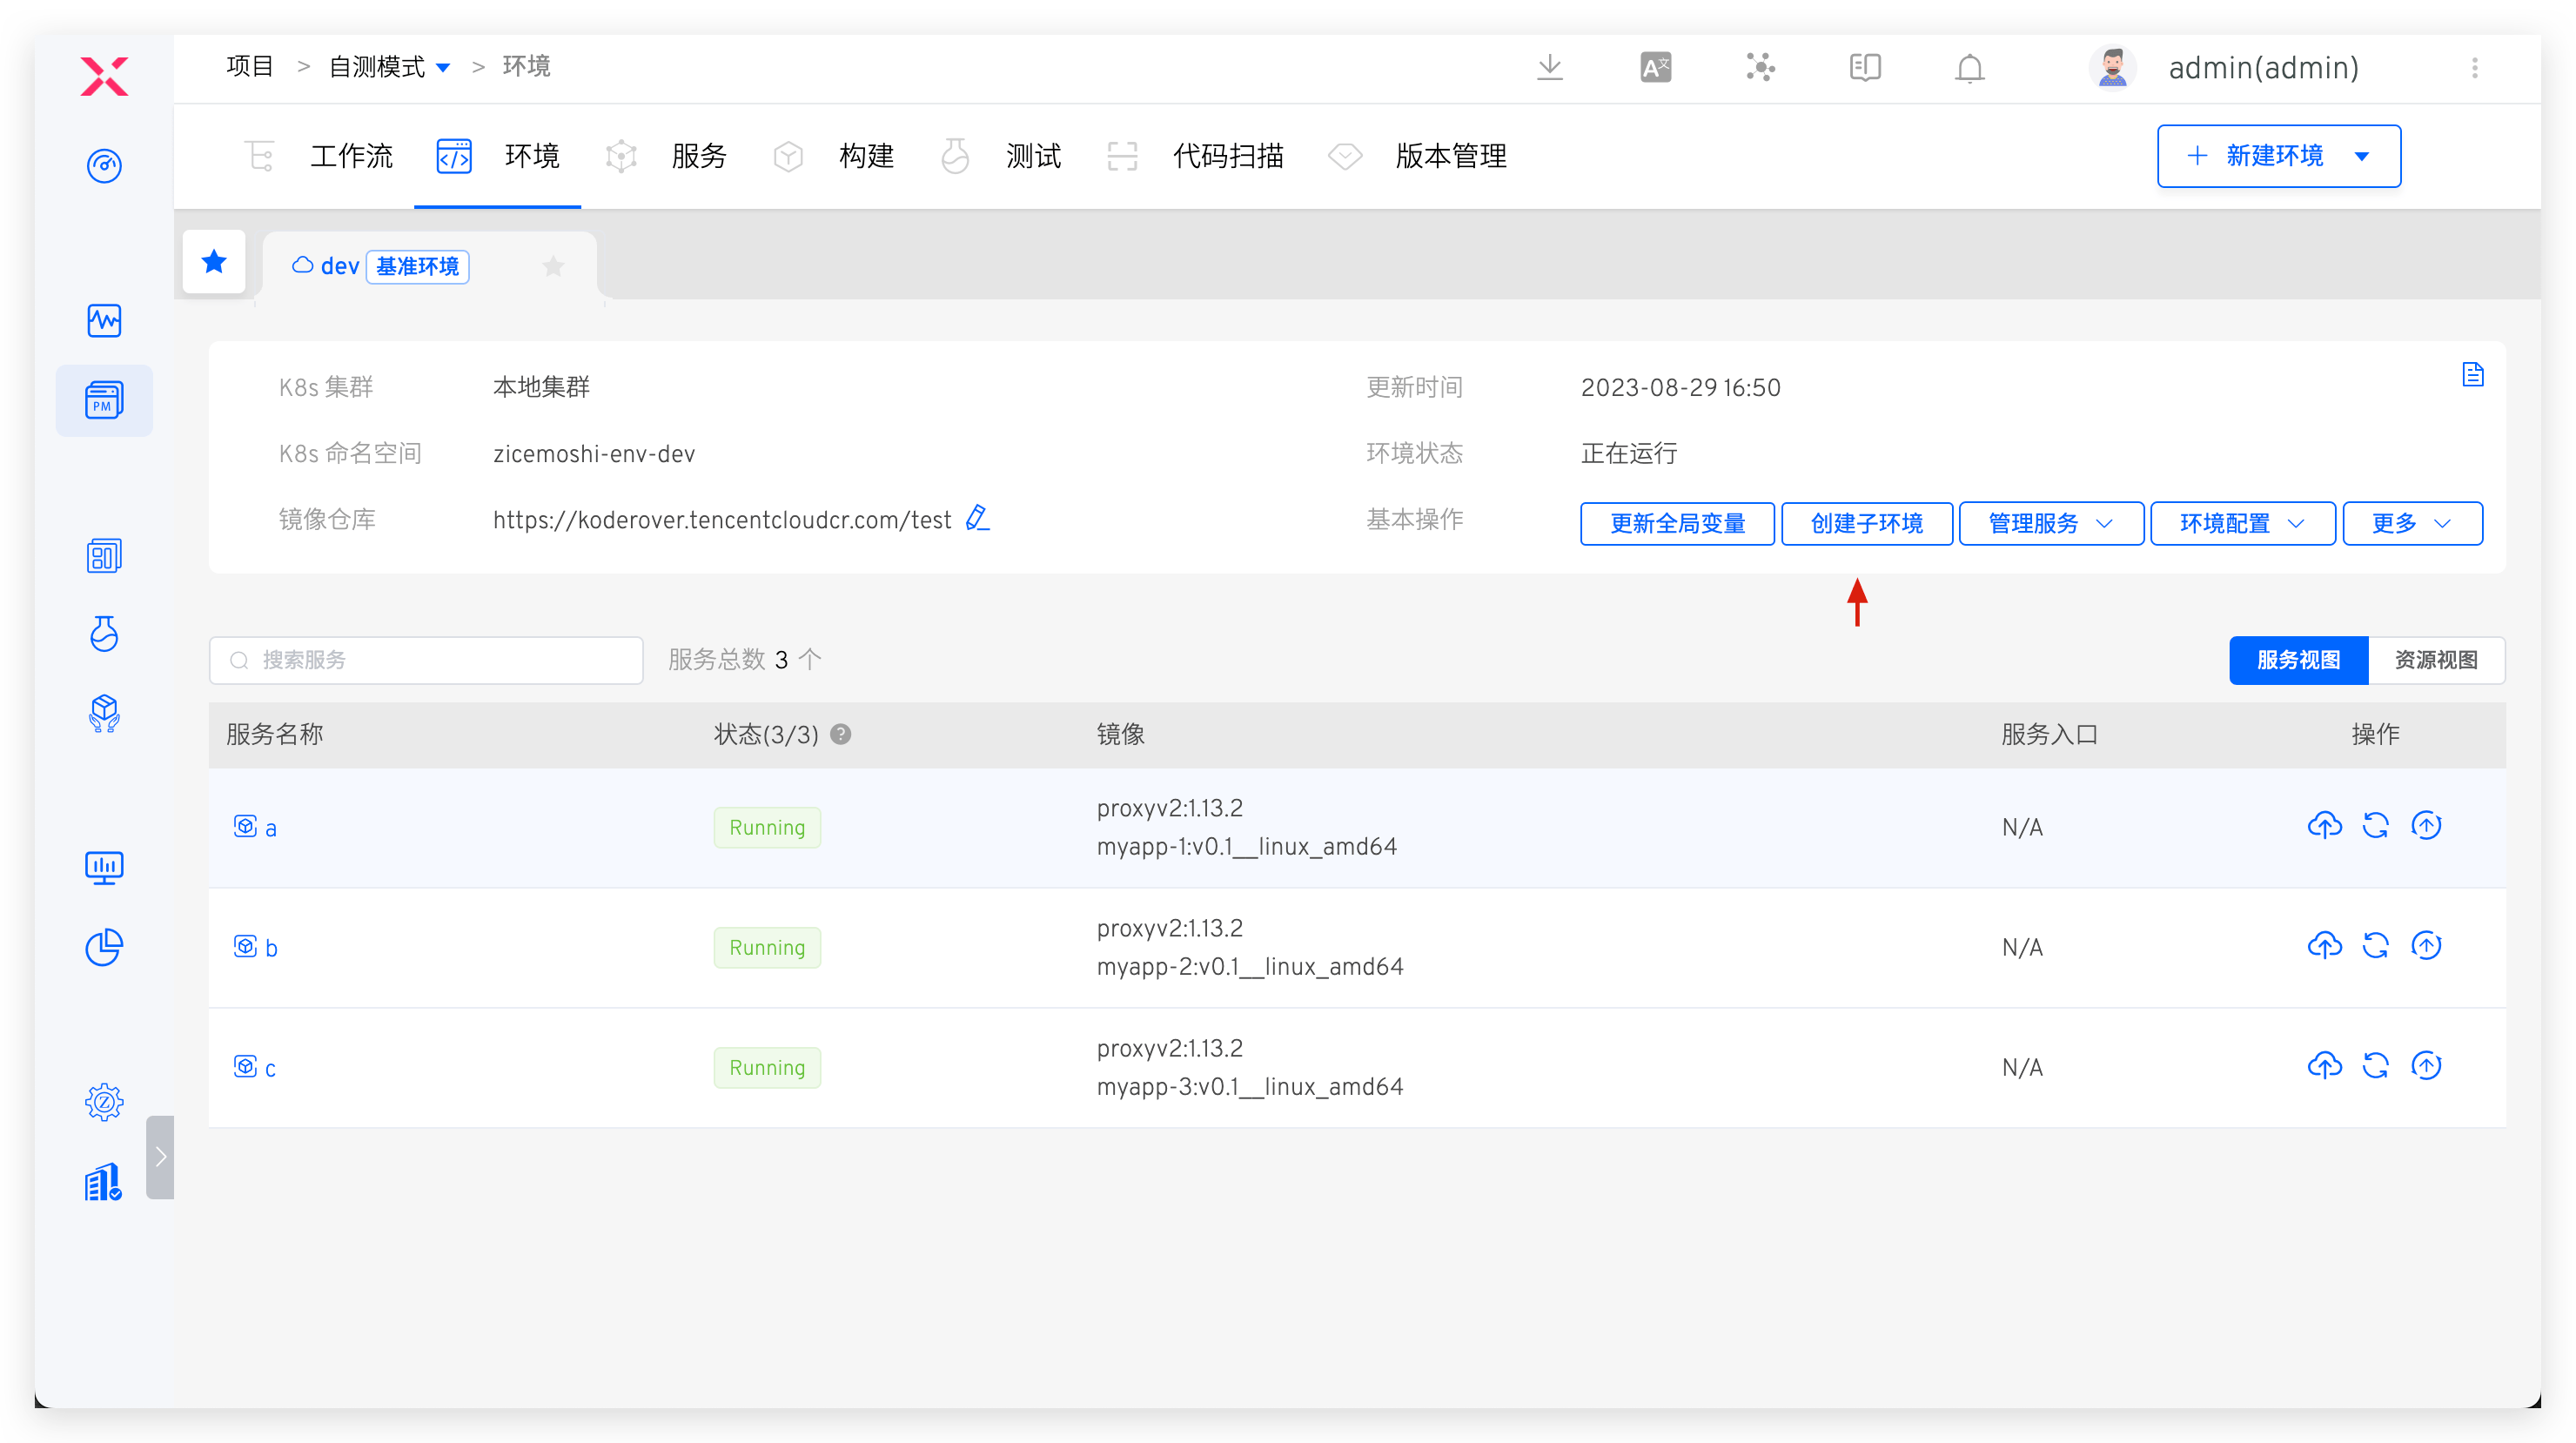The height and width of the screenshot is (1443, 2576).
Task: Click the 更新全局变量 button
Action: click(1676, 523)
